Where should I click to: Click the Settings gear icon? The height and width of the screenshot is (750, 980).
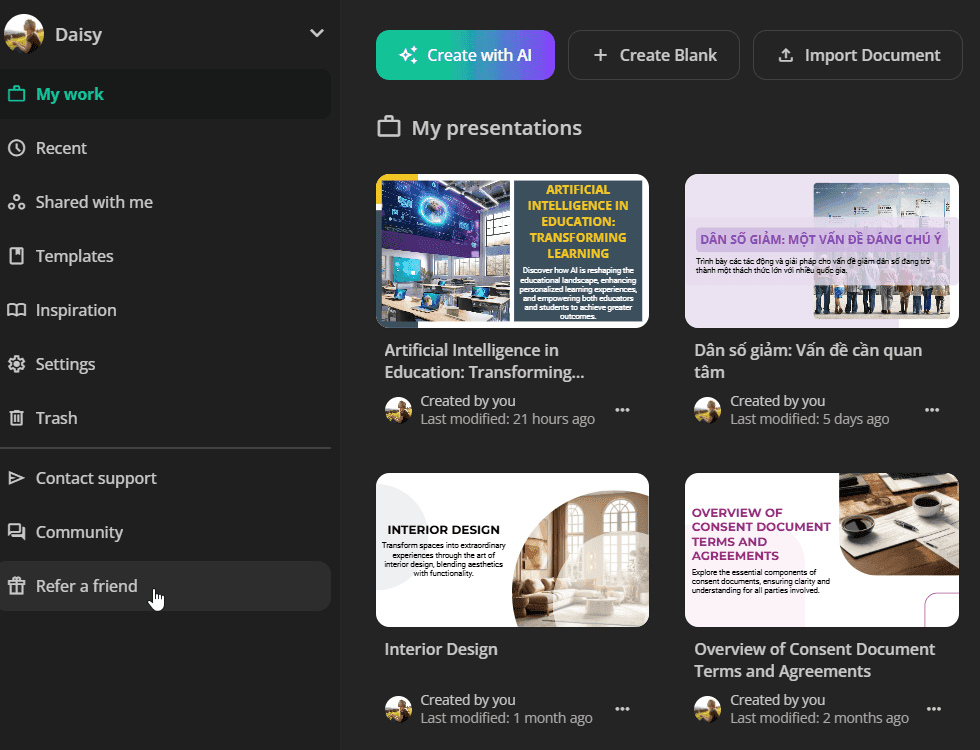16,364
